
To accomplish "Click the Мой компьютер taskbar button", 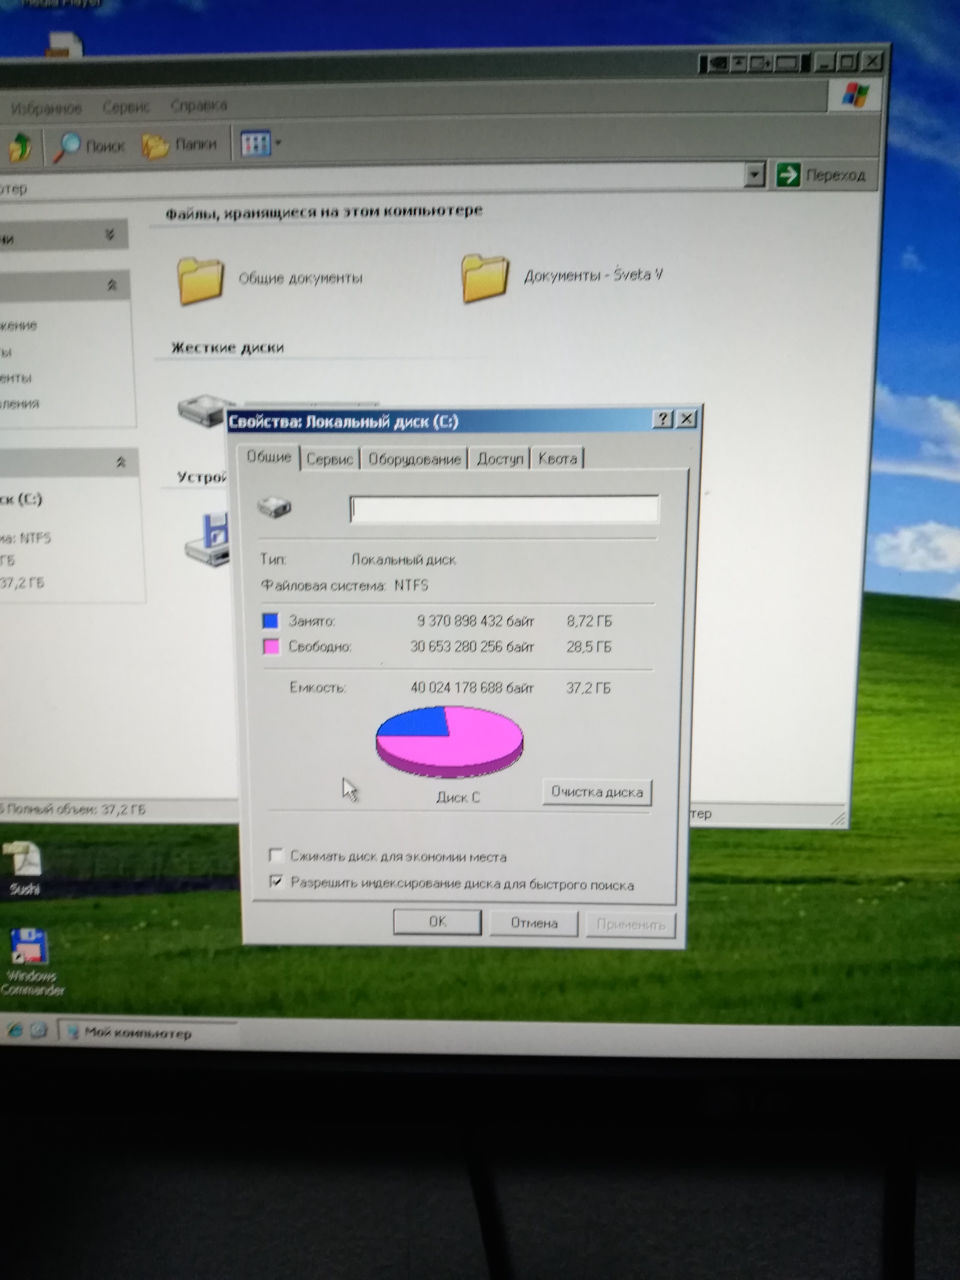I will tap(148, 1033).
